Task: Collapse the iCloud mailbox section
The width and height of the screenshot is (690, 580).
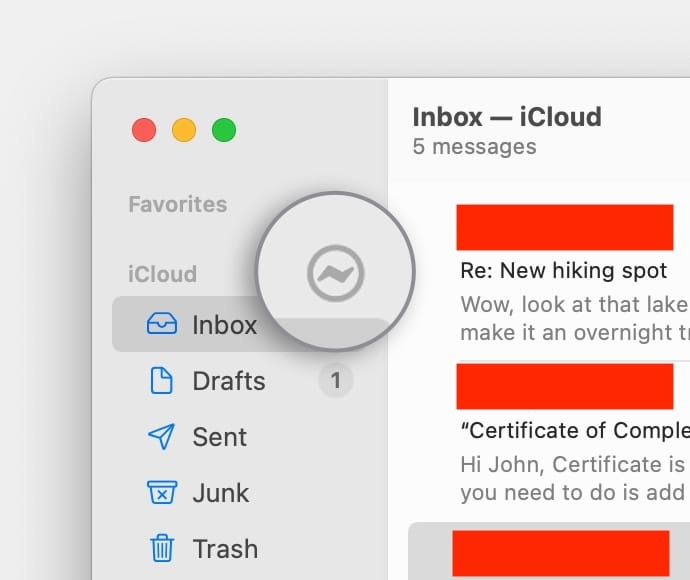Action: click(x=162, y=274)
